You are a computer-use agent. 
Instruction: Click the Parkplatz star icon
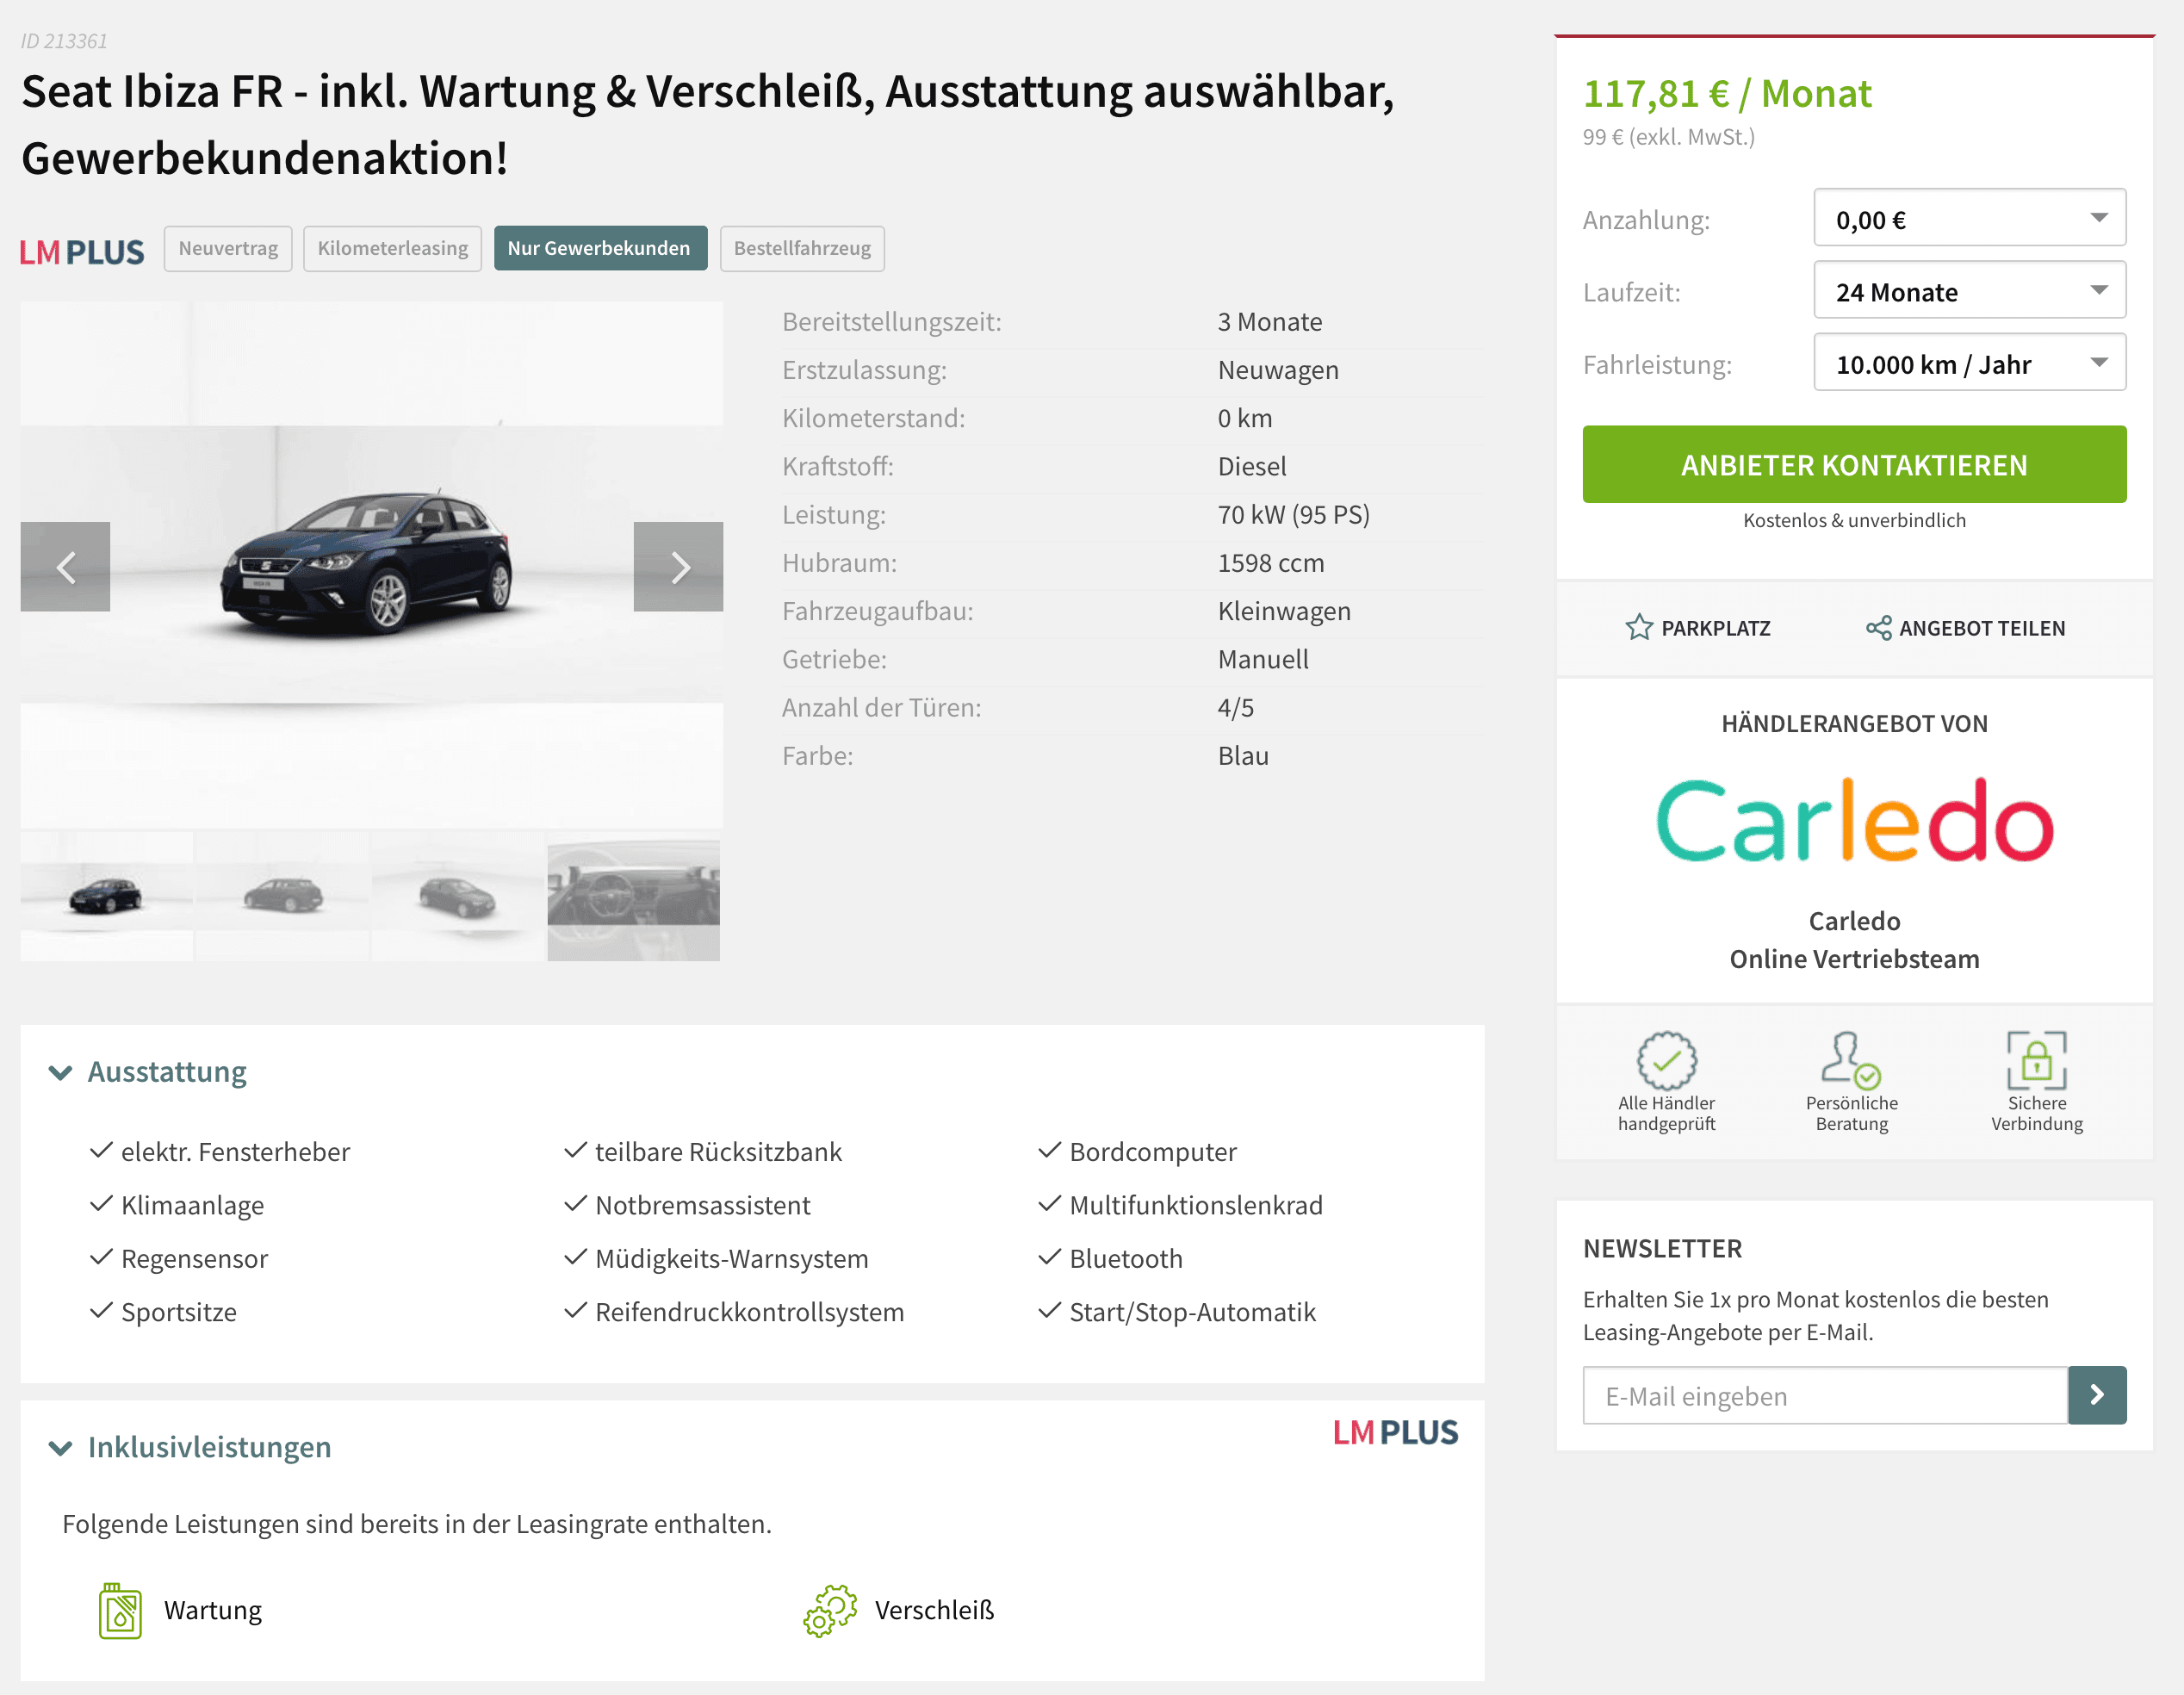tap(1638, 628)
